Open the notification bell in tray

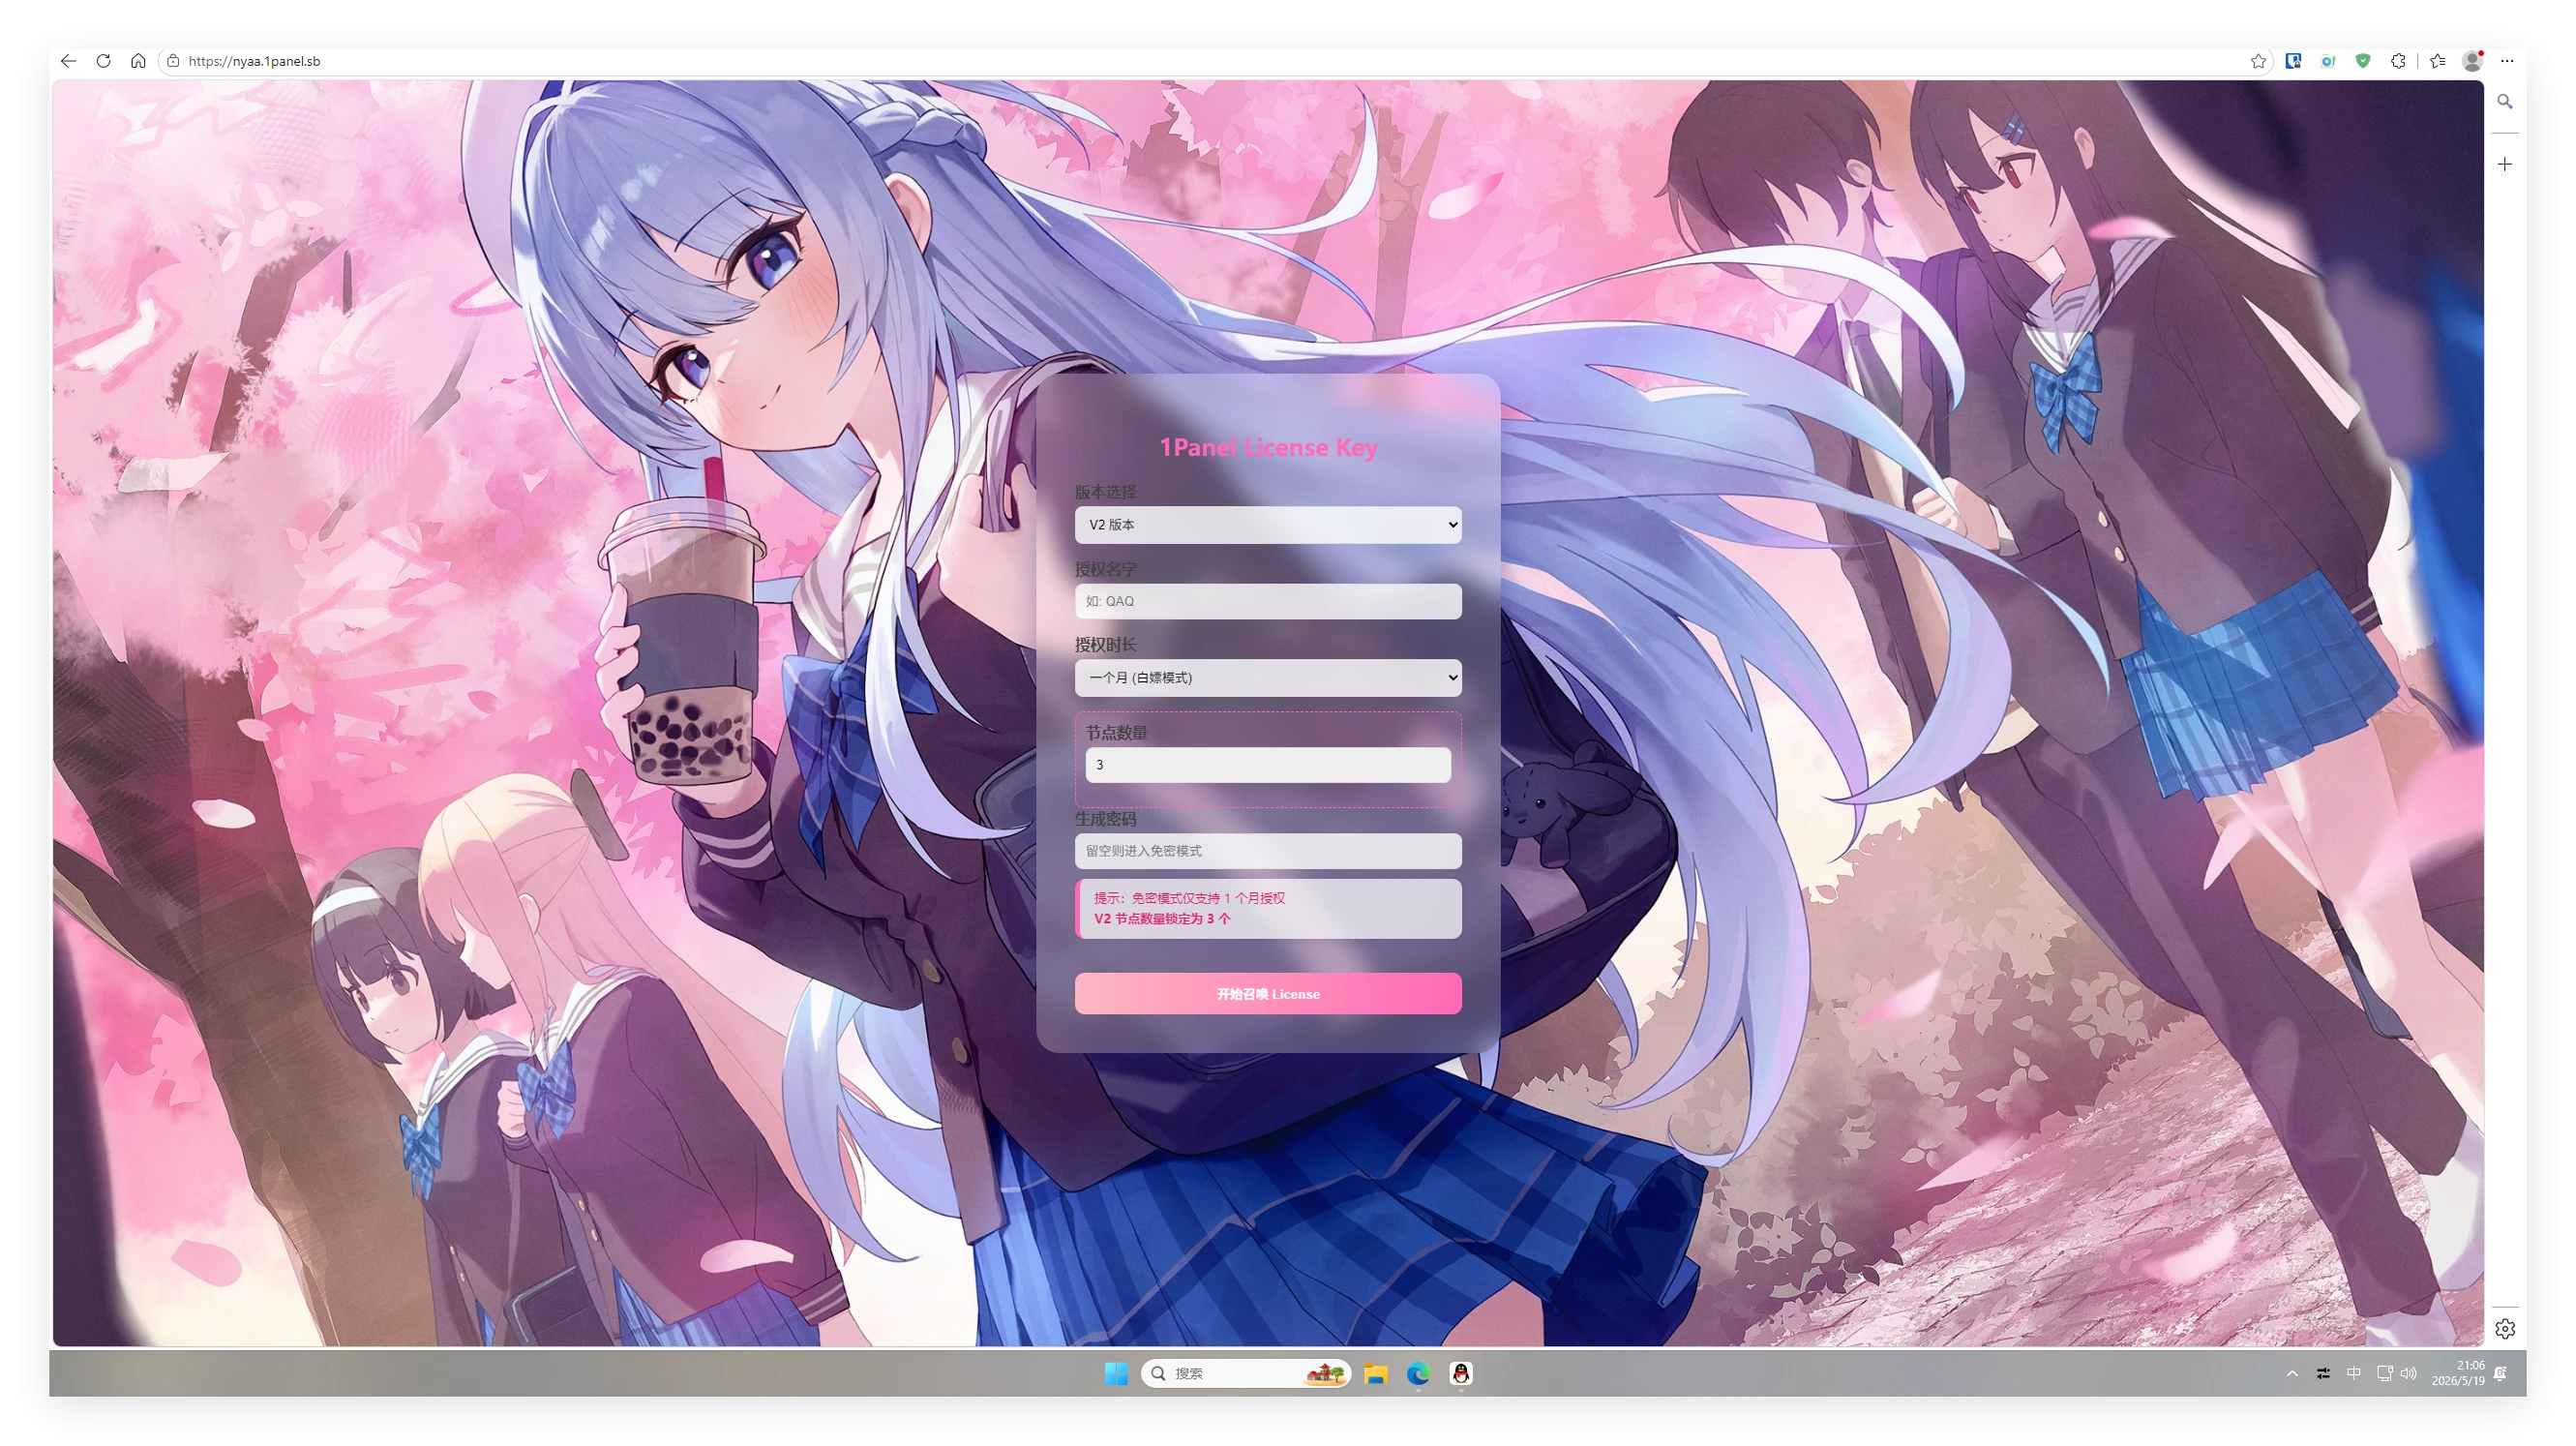2500,1373
